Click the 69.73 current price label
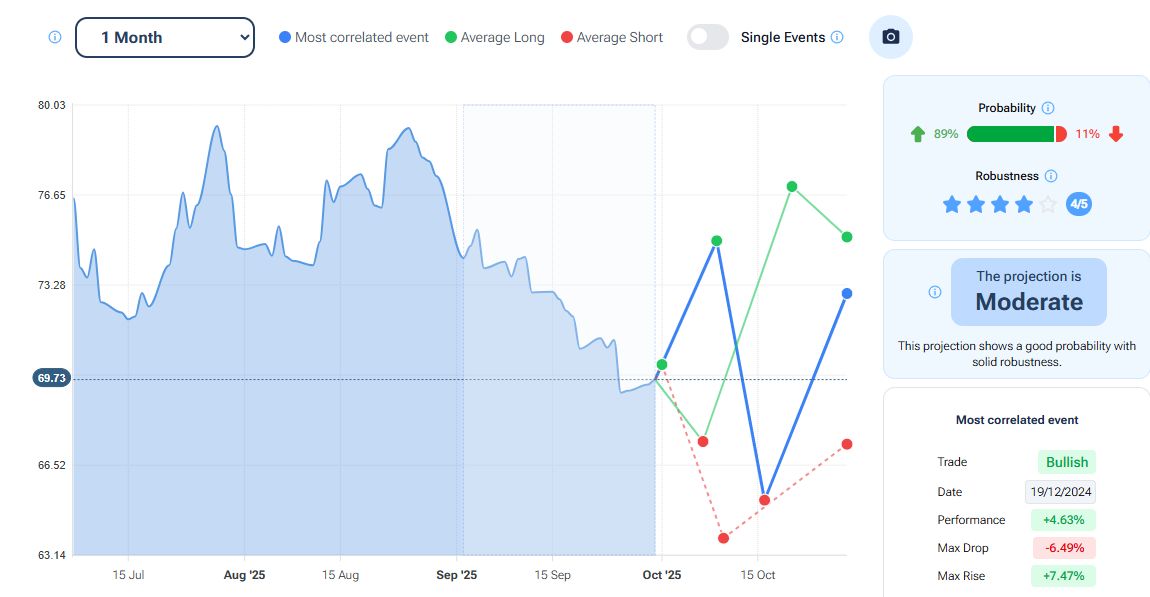Screen dimensions: 1150x597 (52, 378)
